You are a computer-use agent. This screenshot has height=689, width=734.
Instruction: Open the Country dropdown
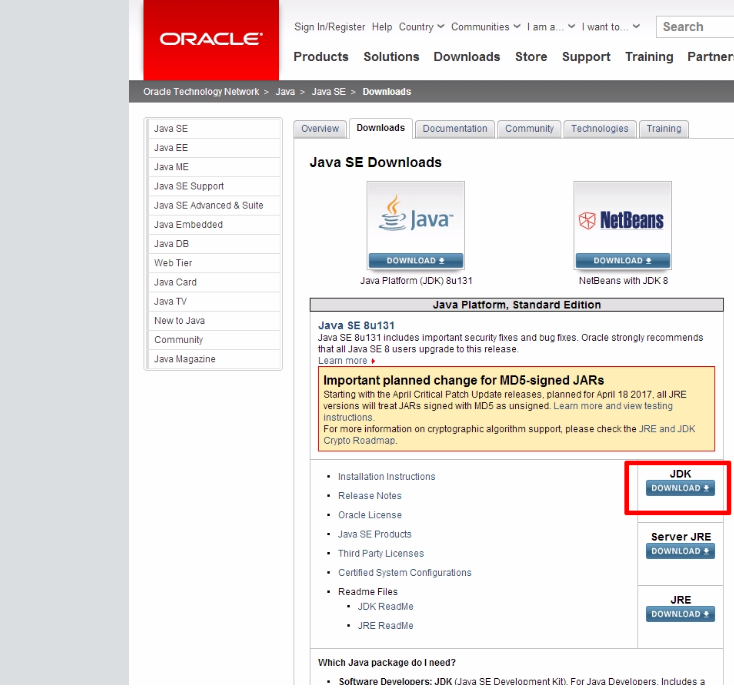tap(421, 27)
